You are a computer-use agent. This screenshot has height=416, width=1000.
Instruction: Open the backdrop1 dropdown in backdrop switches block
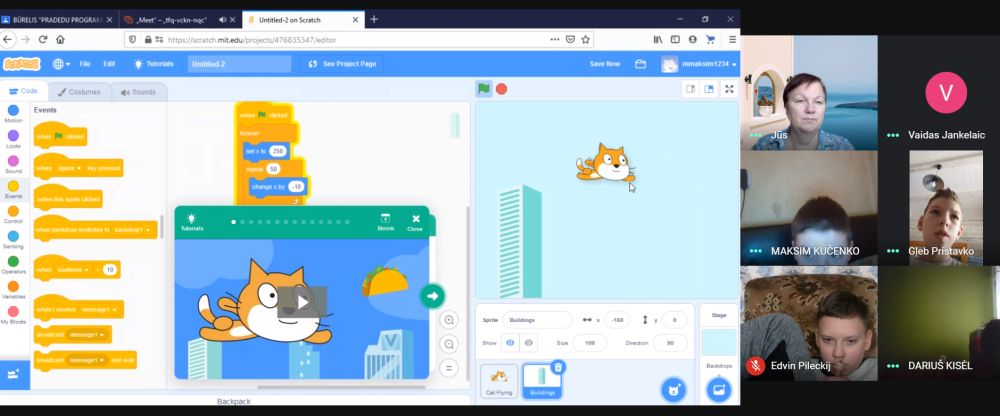pos(133,229)
